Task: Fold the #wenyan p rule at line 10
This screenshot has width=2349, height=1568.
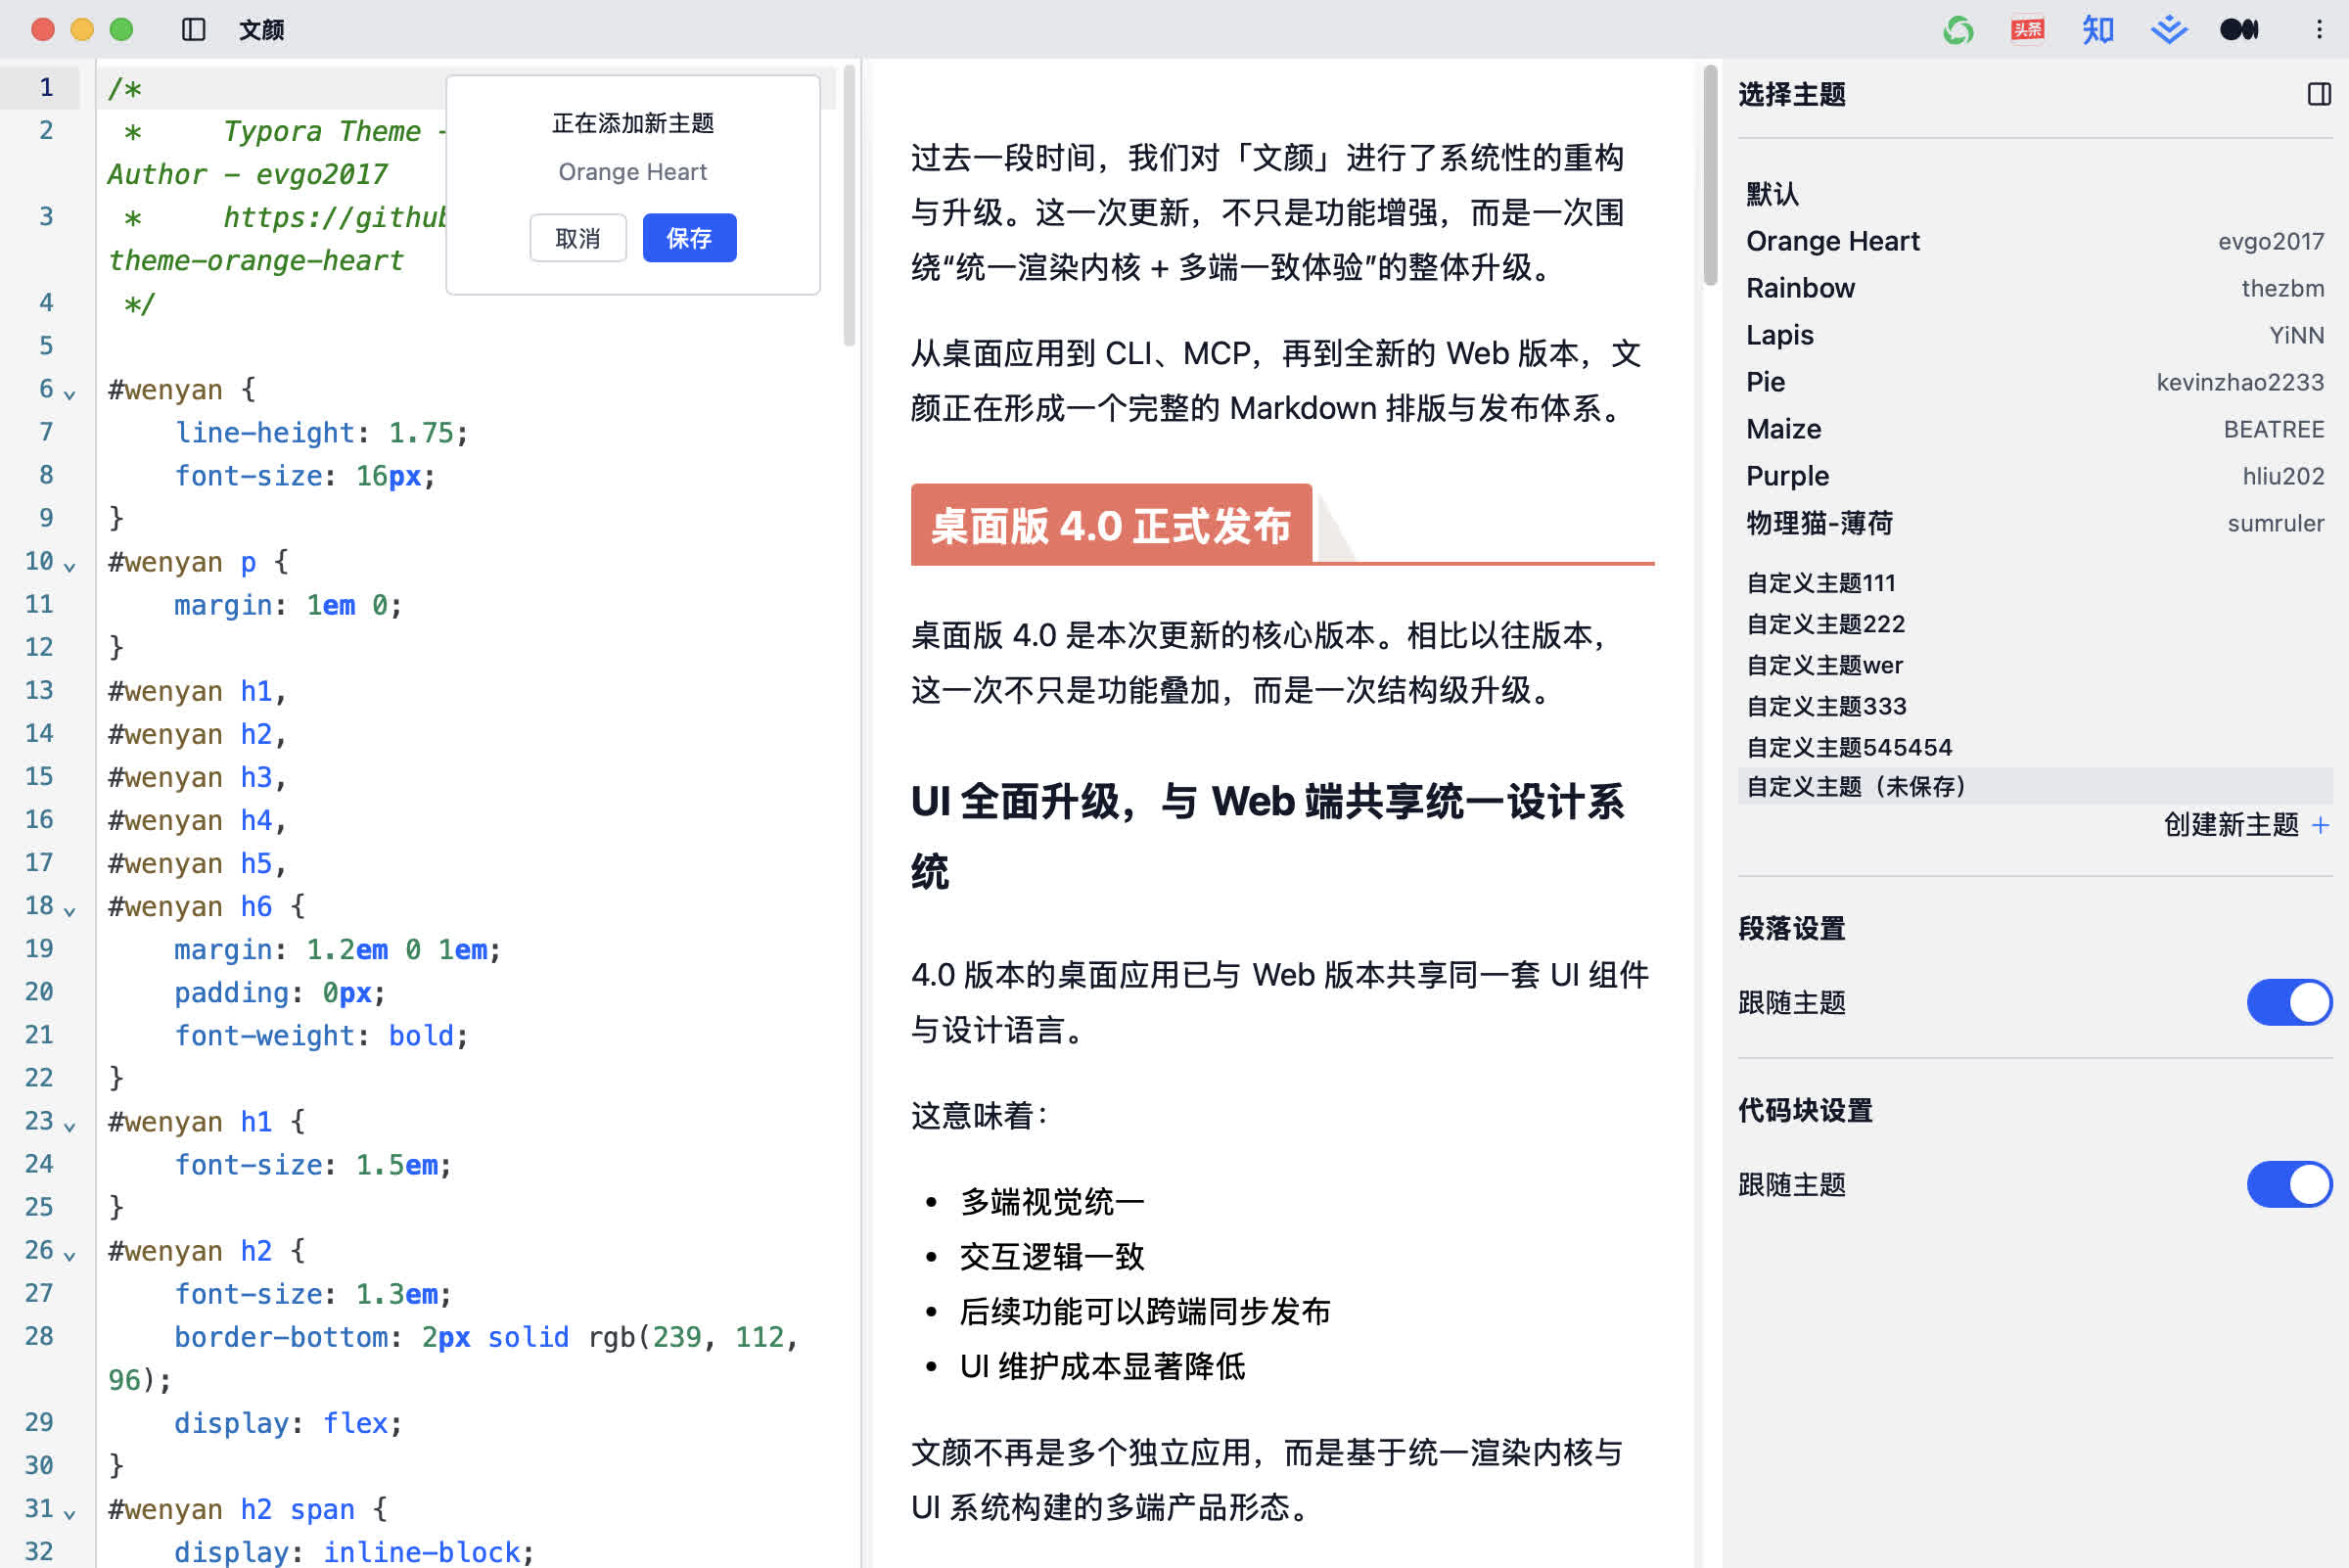Action: [x=70, y=567]
